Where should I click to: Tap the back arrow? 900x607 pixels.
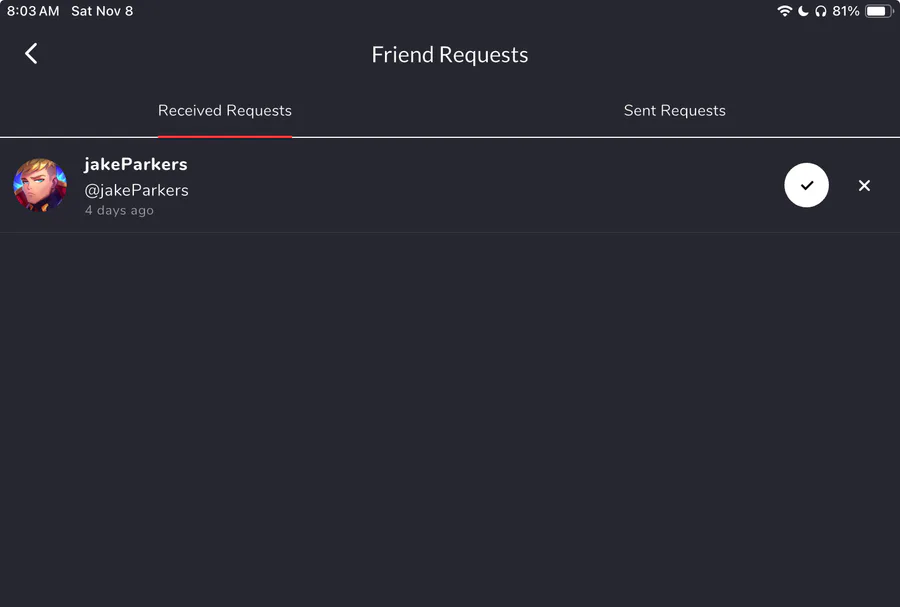(x=31, y=54)
